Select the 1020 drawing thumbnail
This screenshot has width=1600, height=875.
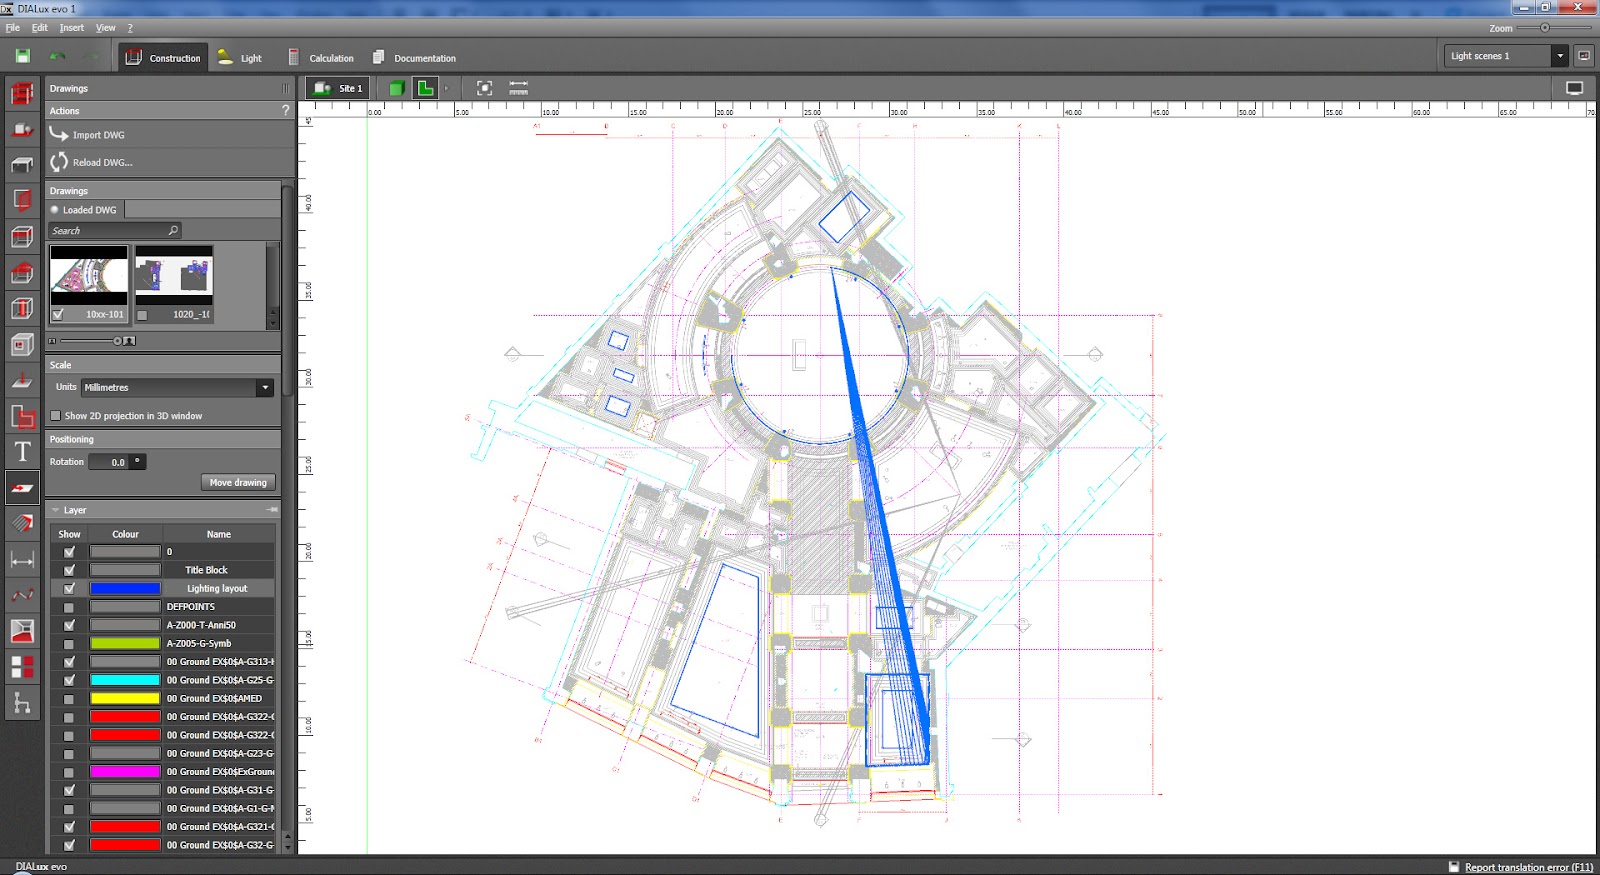[174, 276]
